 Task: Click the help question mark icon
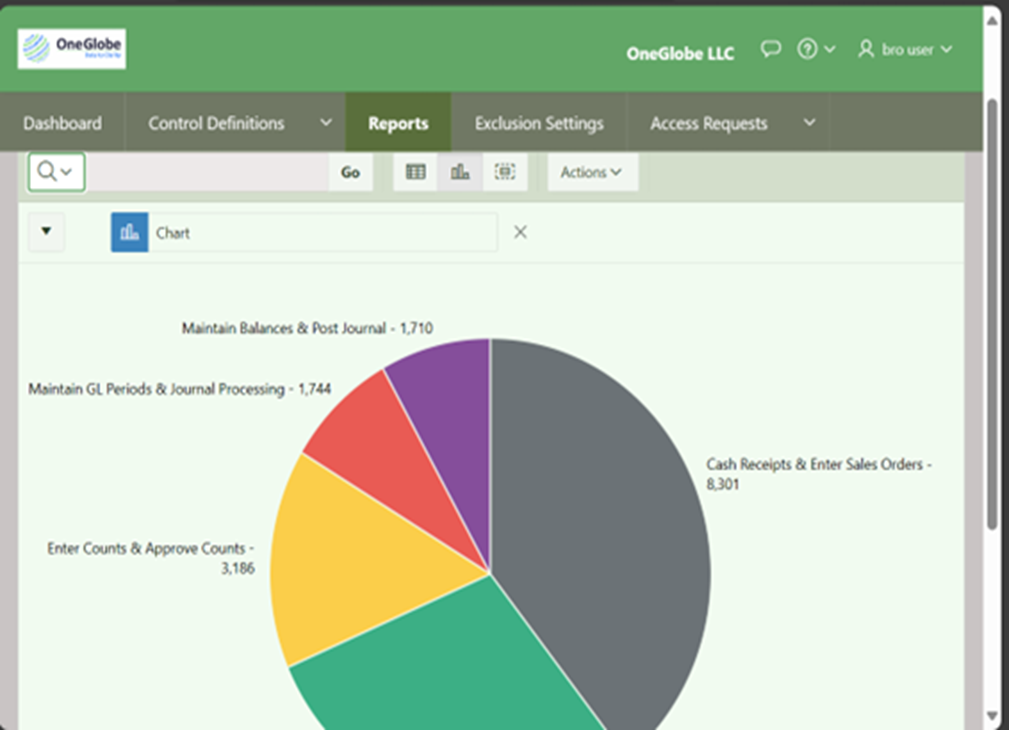806,49
